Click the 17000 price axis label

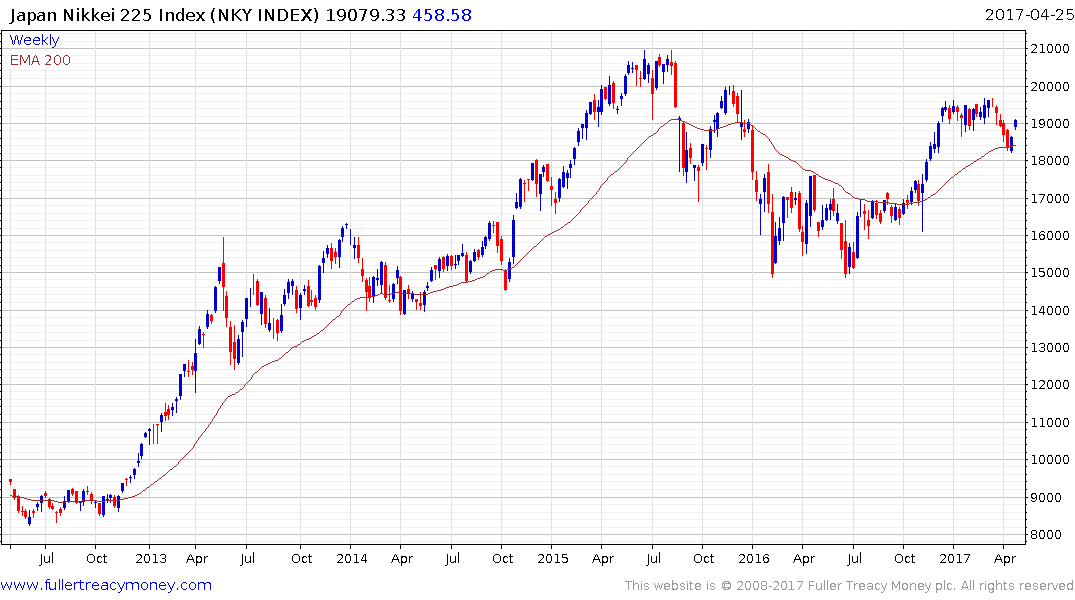(x=1050, y=199)
